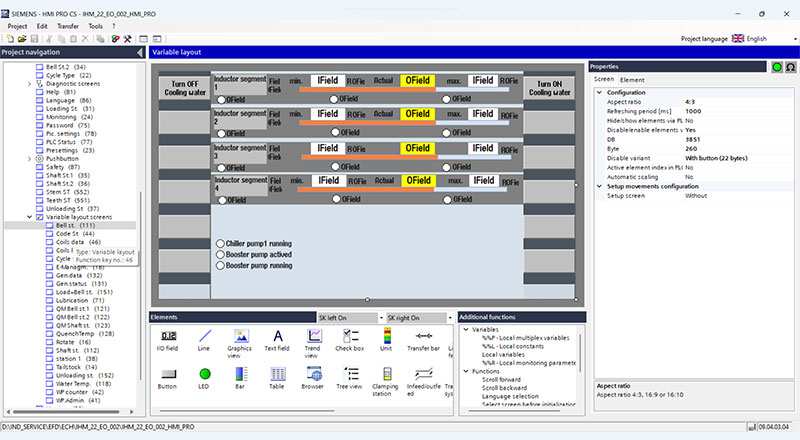Click the Turn OFF Cooling water button
This screenshot has width=800, height=440.
click(x=185, y=88)
